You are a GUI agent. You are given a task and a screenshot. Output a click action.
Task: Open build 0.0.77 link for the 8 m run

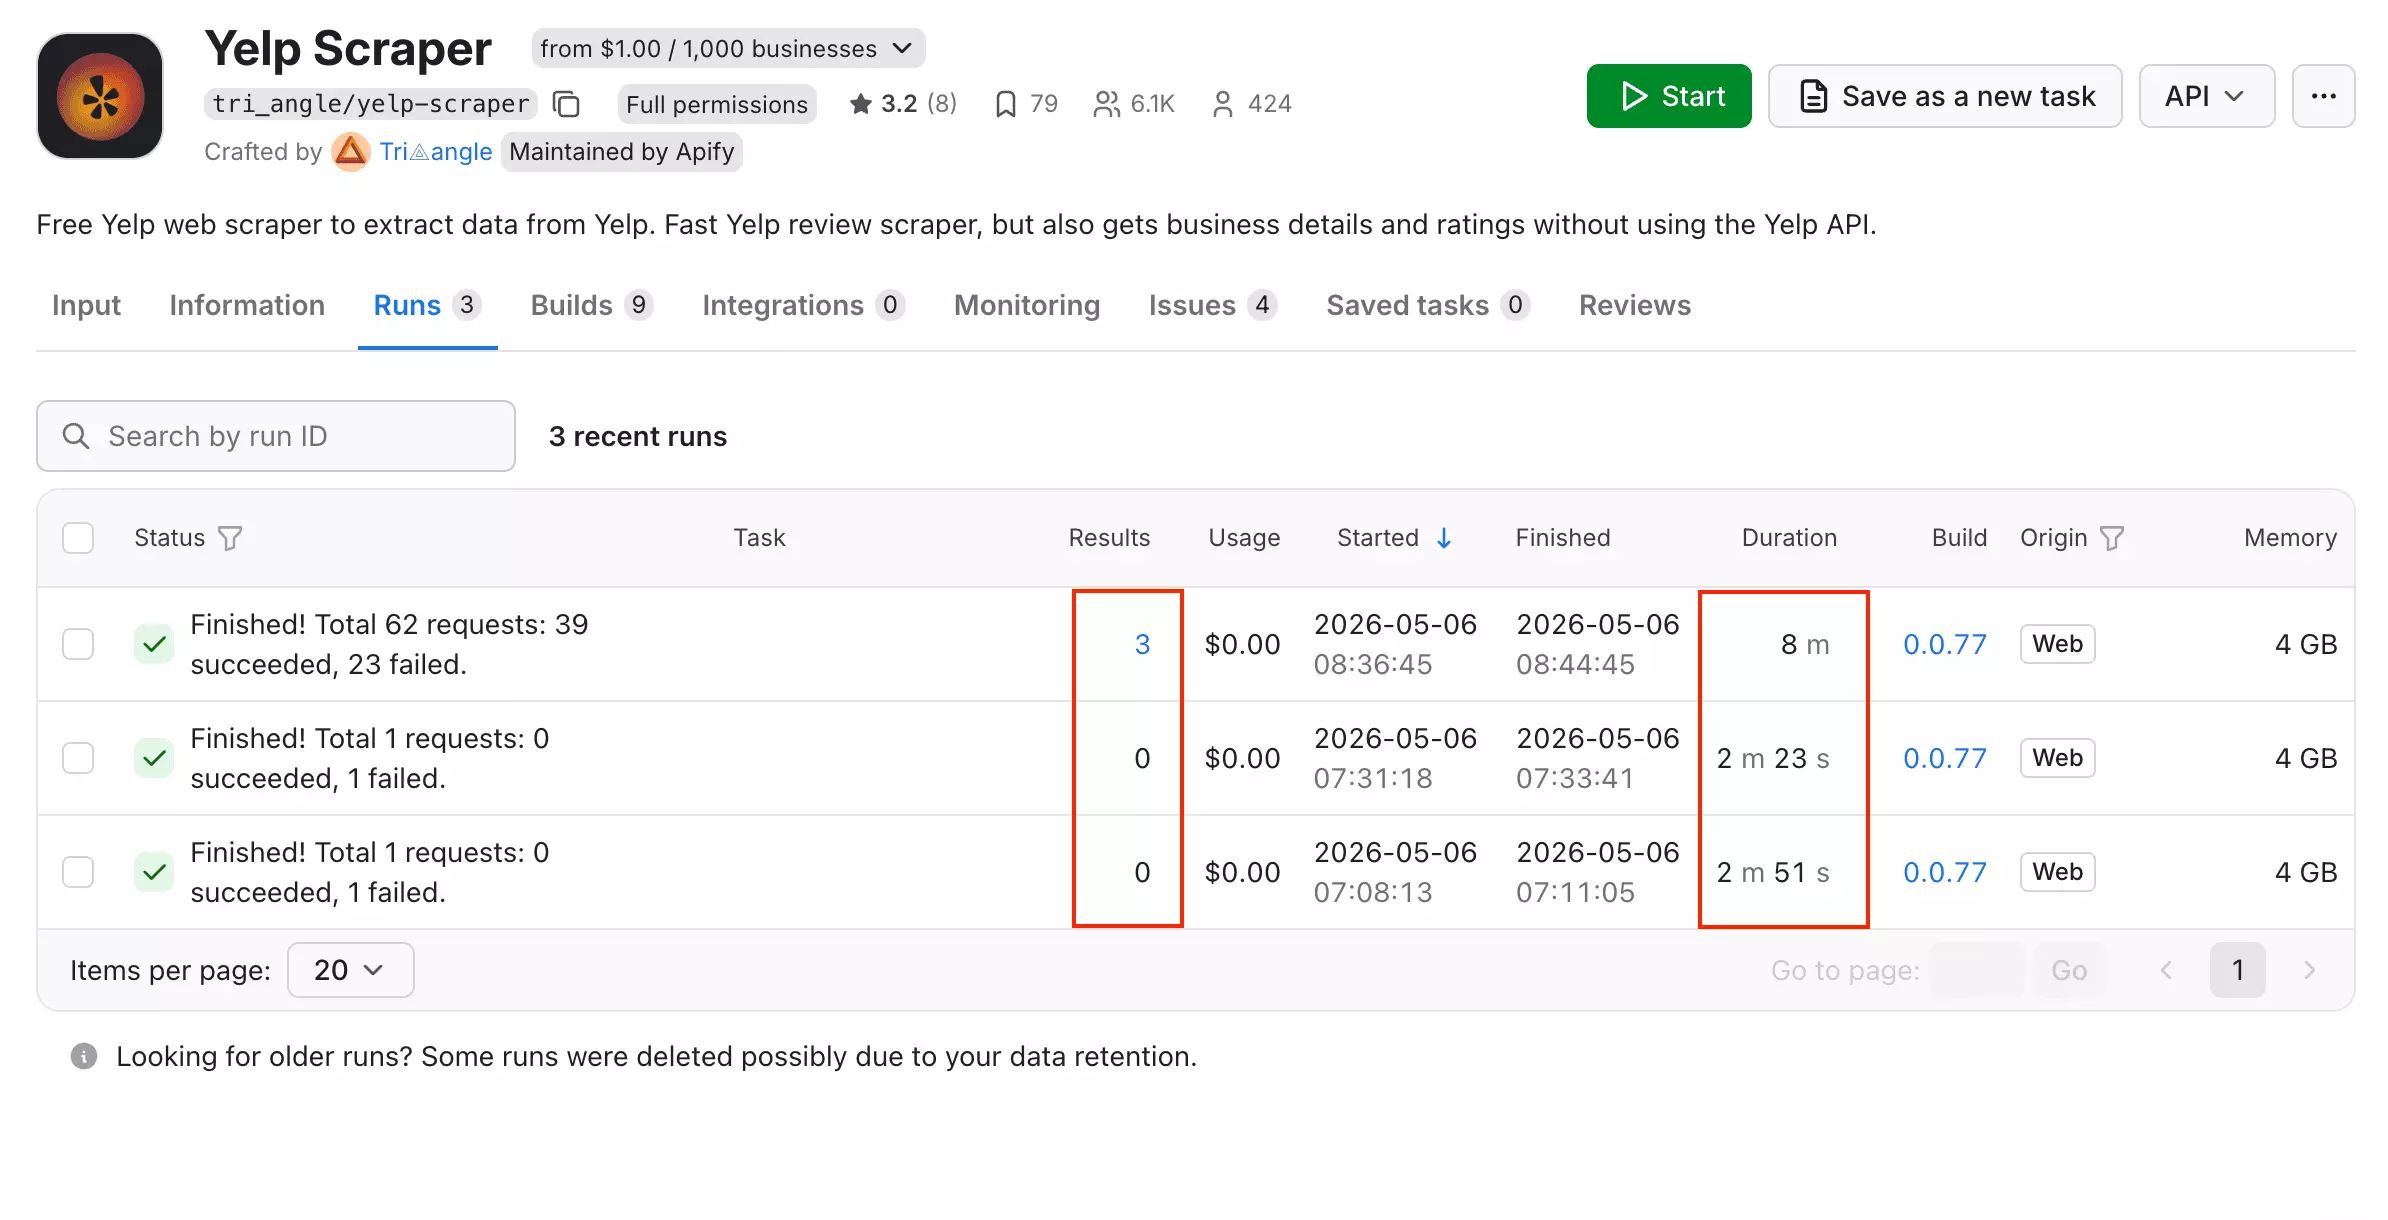pos(1945,644)
